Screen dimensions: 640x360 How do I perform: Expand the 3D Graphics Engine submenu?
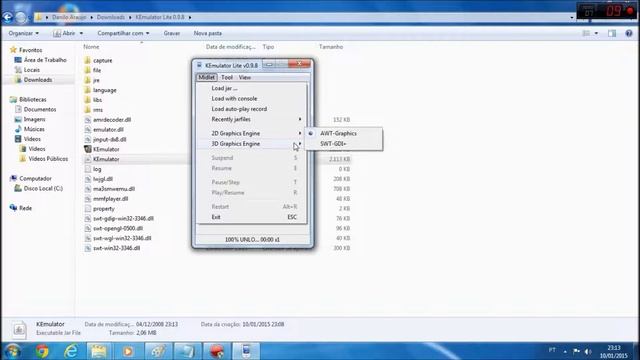(251, 144)
